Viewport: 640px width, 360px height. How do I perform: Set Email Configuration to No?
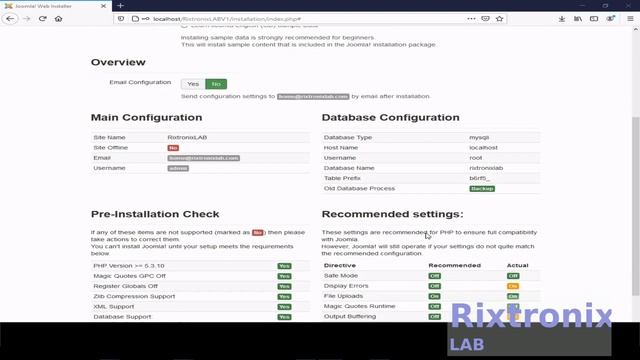point(216,84)
